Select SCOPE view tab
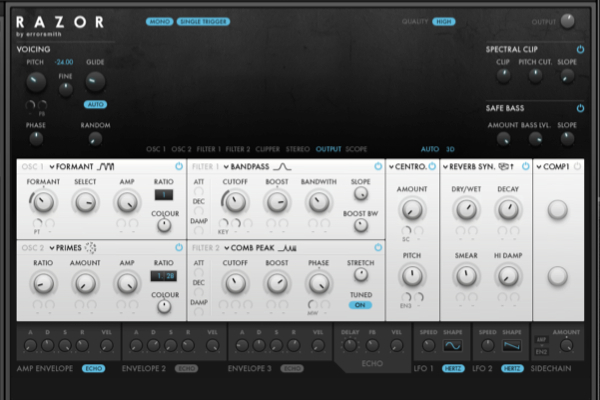The width and height of the screenshot is (600, 400). [356, 149]
